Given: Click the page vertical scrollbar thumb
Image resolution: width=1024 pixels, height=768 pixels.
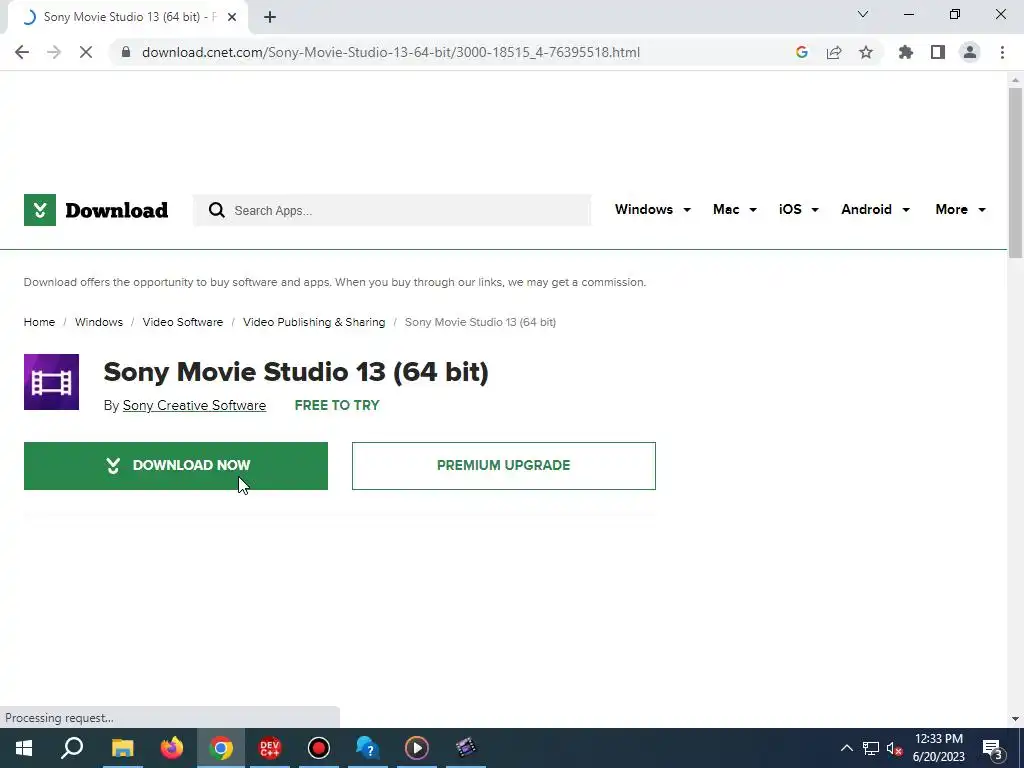Looking at the screenshot, I should tap(1015, 173).
